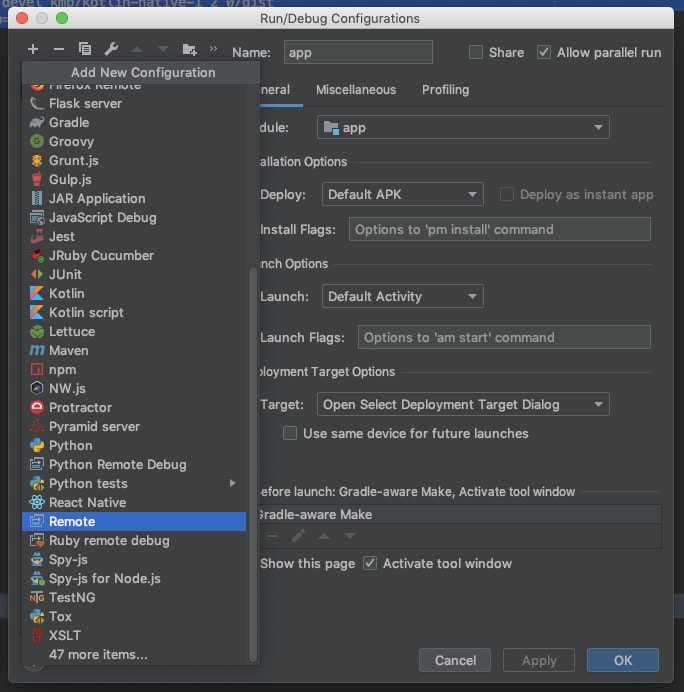The image size is (684, 692).
Task: Click the Gradle elephant icon
Action: pyautogui.click(x=37, y=123)
